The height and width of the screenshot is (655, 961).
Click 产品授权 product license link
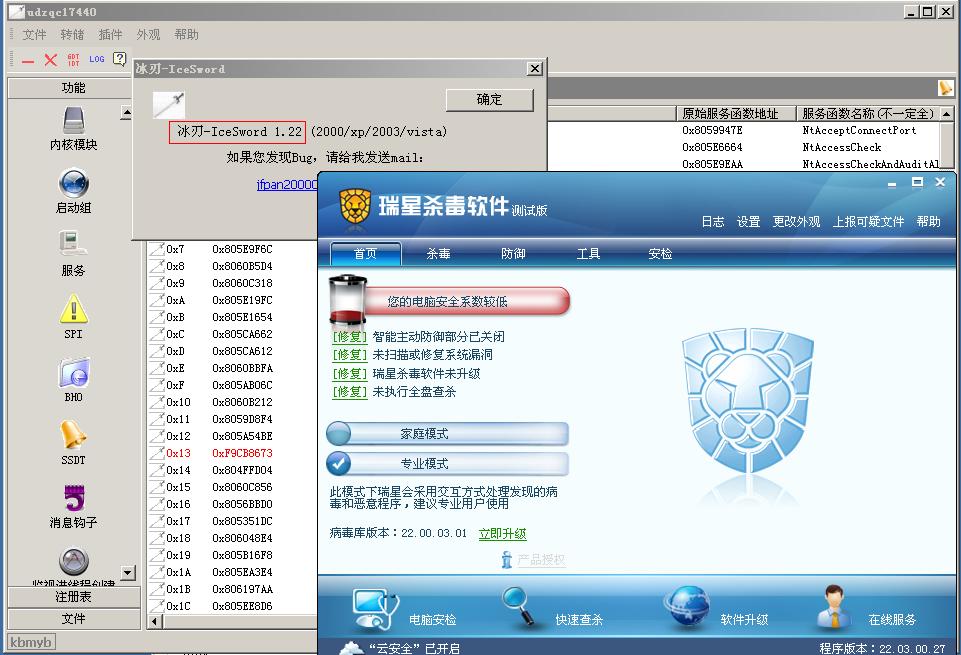(541, 559)
